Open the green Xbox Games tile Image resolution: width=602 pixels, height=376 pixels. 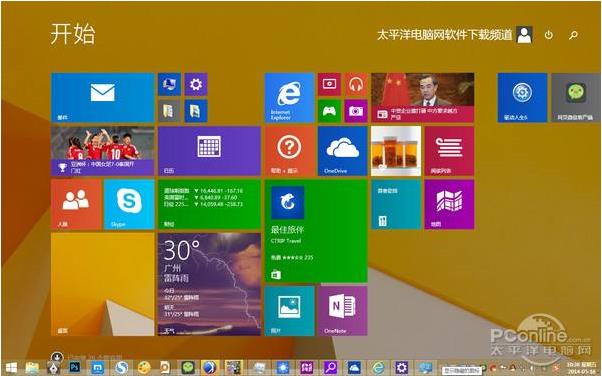click(x=329, y=111)
